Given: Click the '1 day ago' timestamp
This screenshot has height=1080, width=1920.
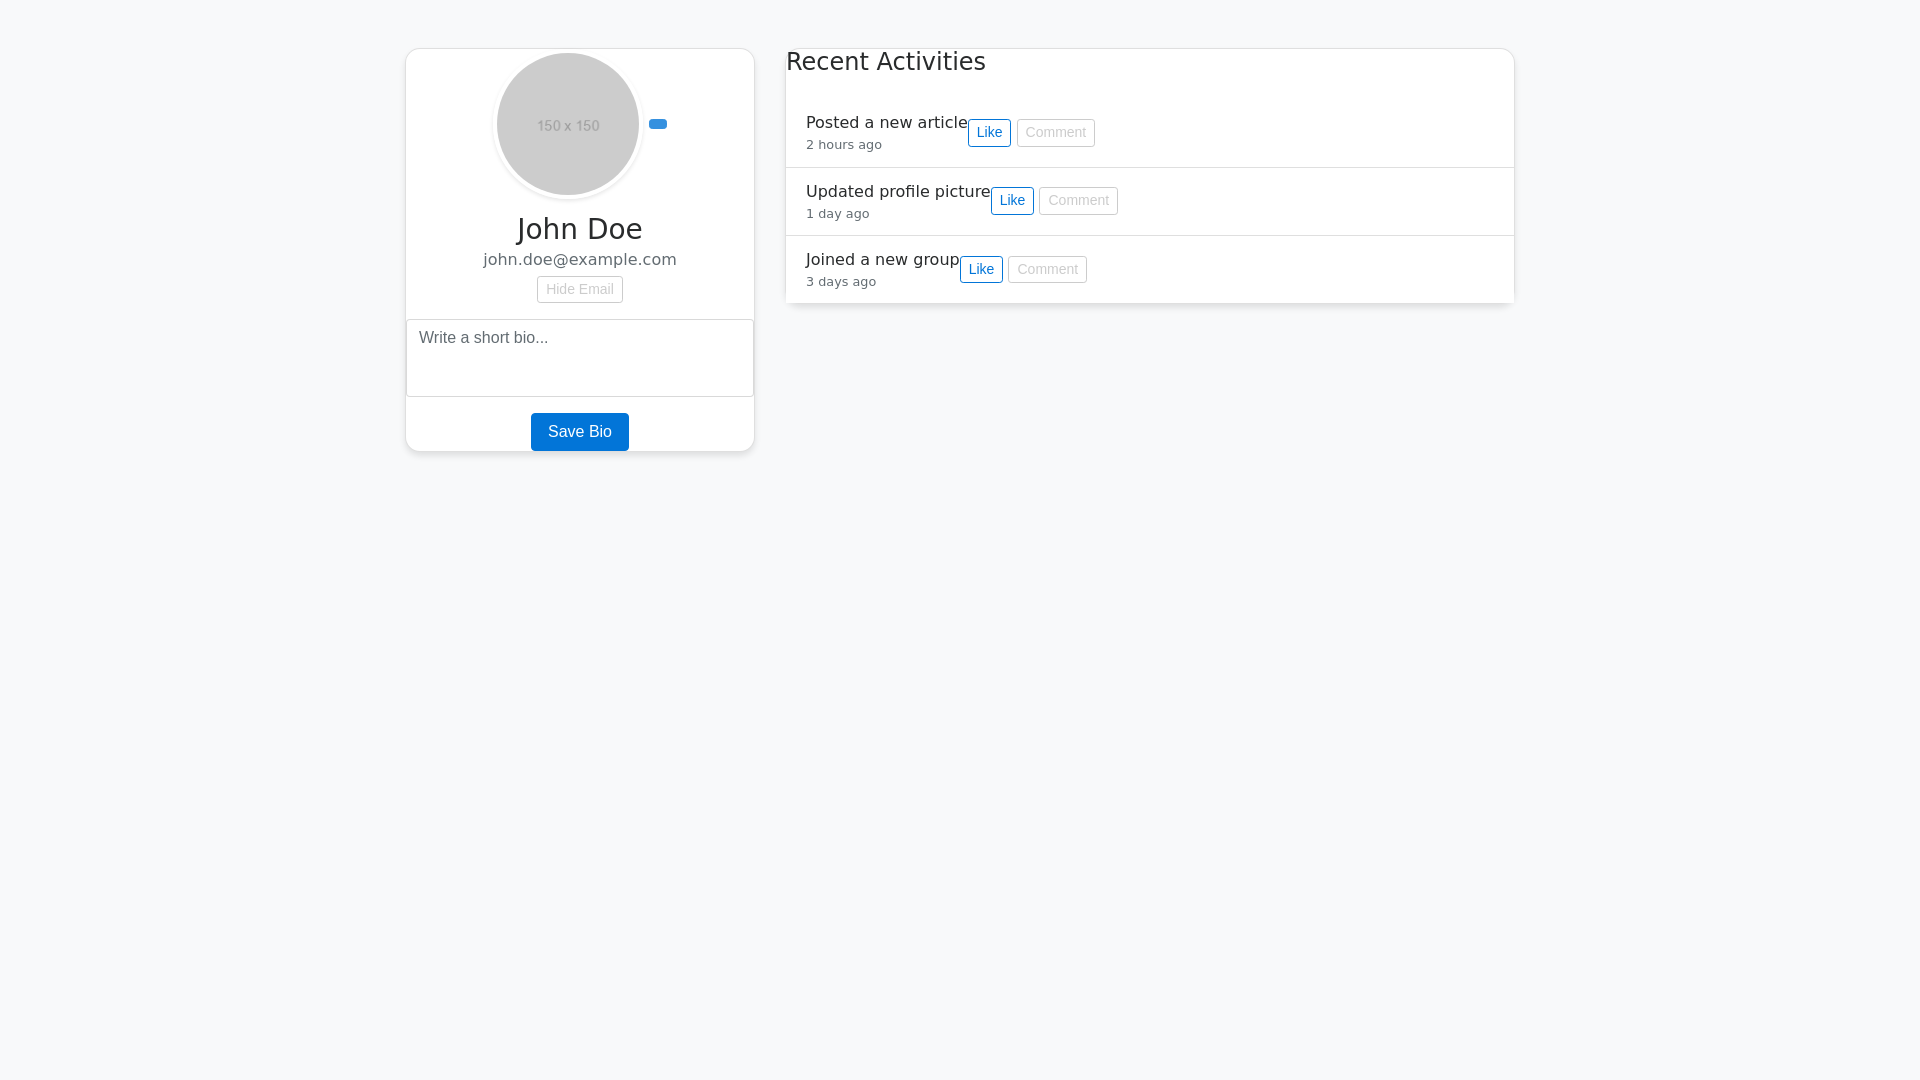Looking at the screenshot, I should (x=837, y=214).
